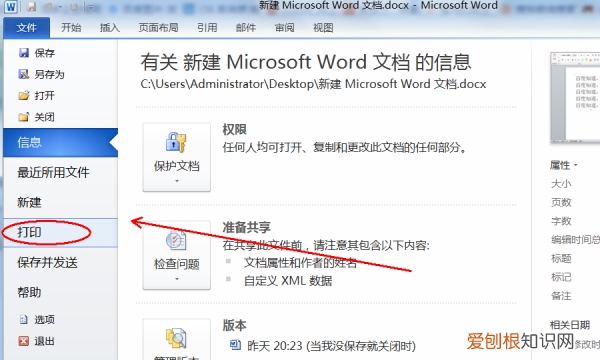Screen dimensions: 600x360
Task: Switch to the 页面布局 ribbon tab
Action: 158,28
